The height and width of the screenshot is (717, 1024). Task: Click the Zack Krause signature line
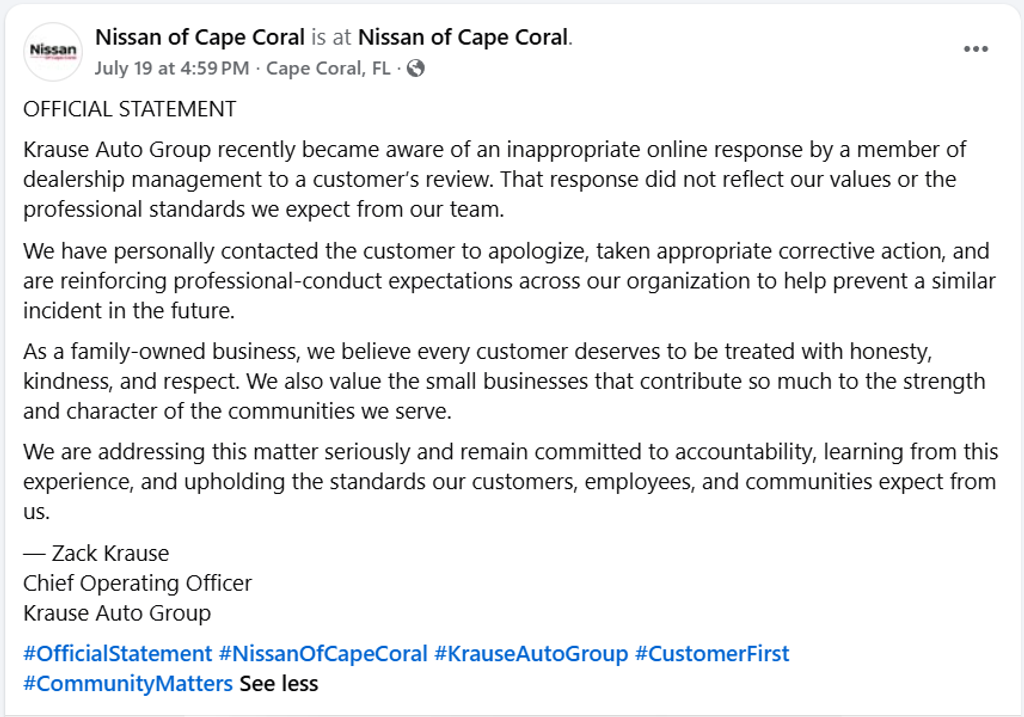(x=96, y=553)
